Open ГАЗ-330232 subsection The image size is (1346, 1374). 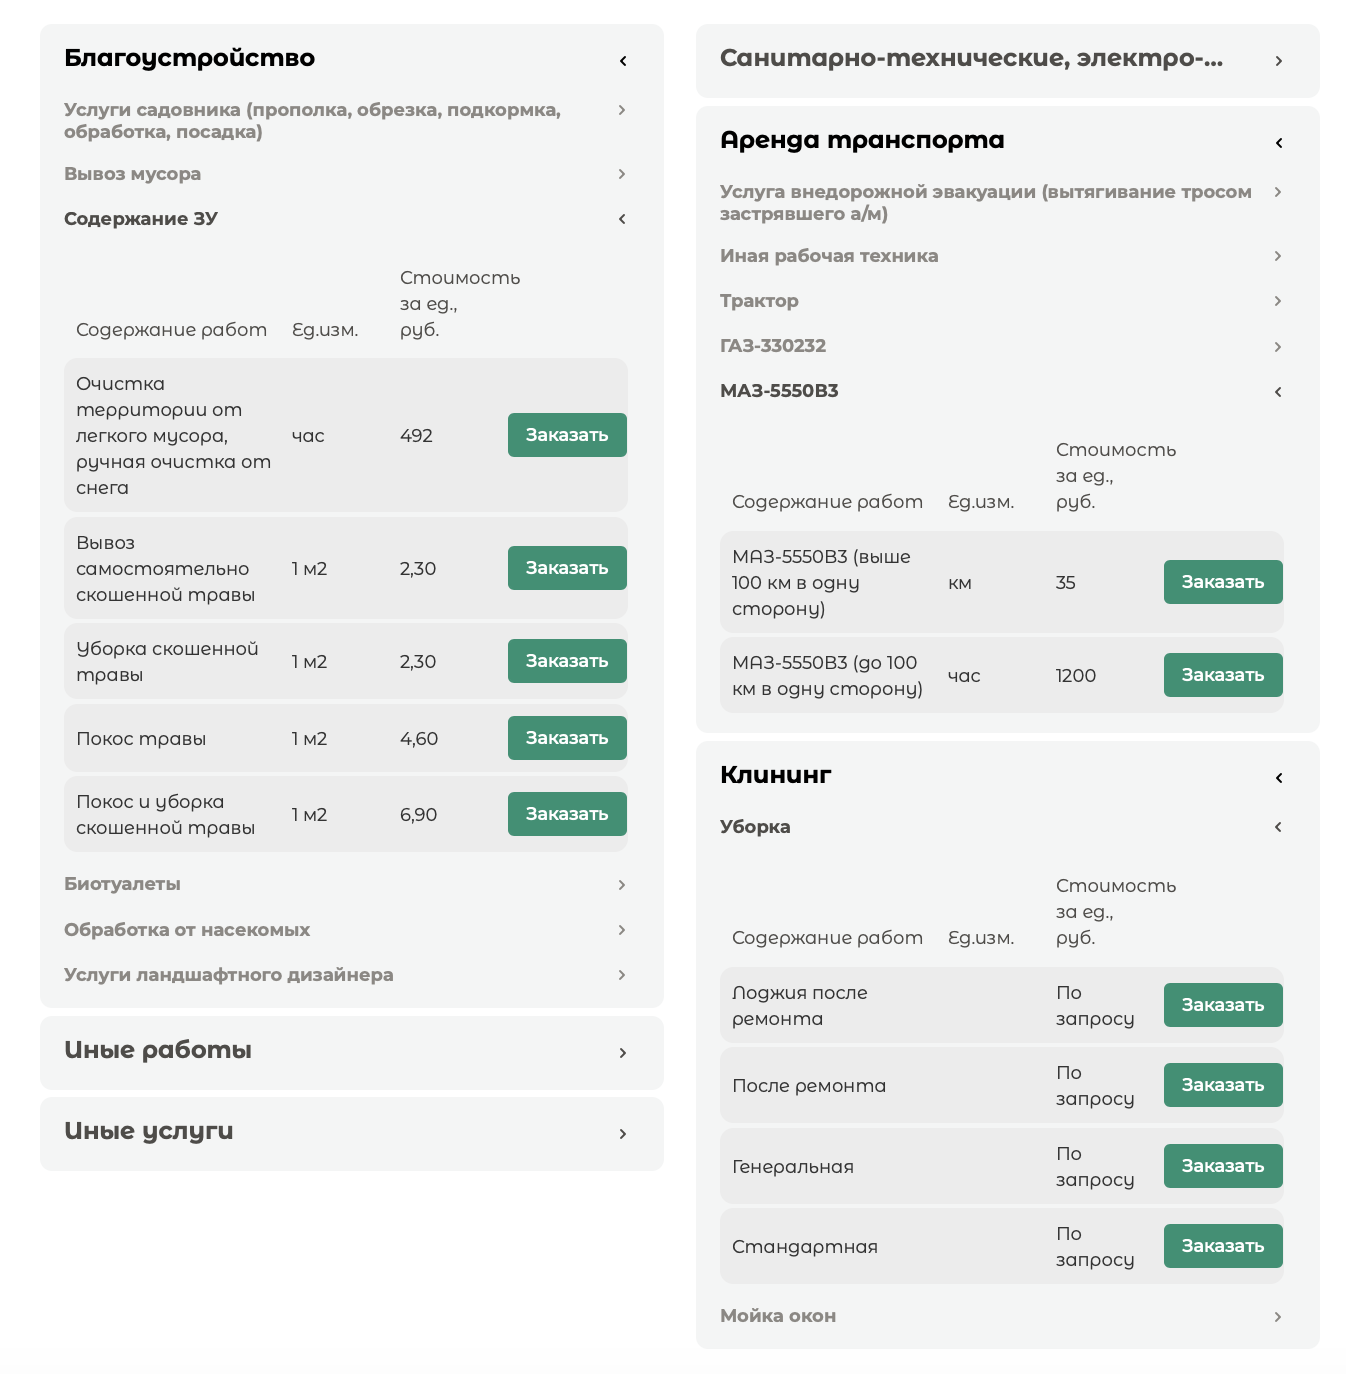[1278, 347]
